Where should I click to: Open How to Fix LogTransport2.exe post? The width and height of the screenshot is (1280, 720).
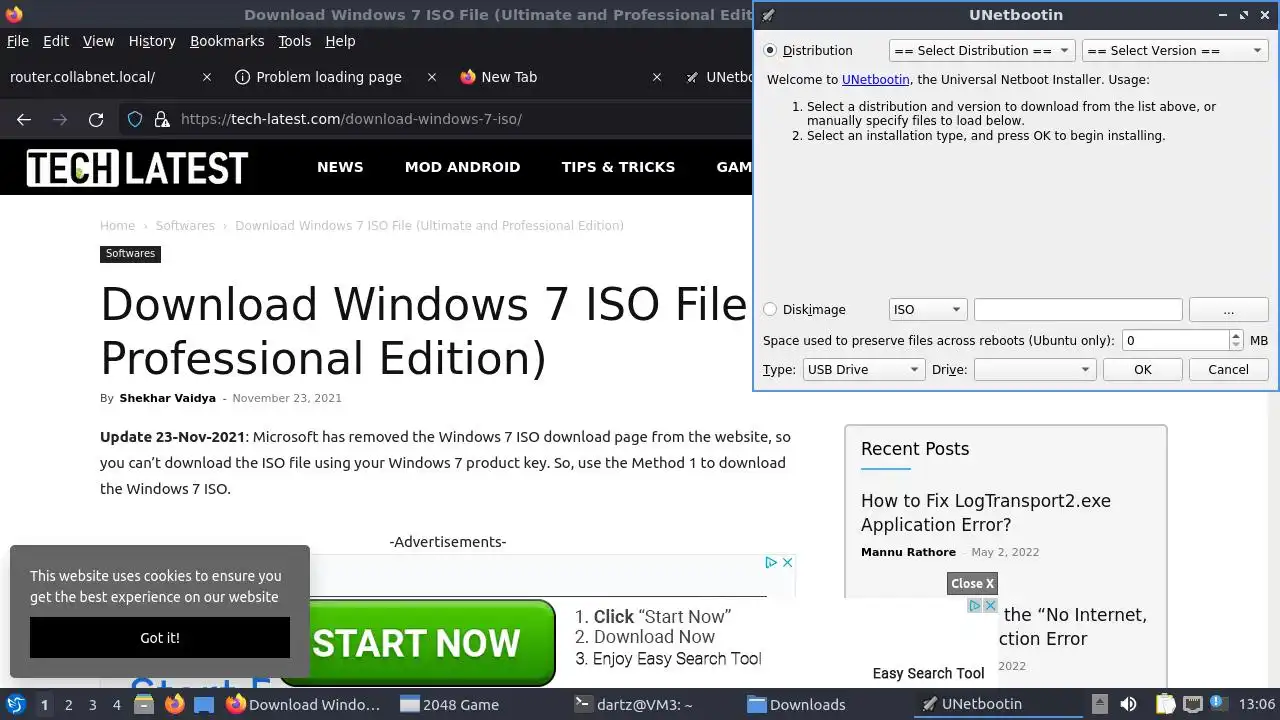pos(986,513)
